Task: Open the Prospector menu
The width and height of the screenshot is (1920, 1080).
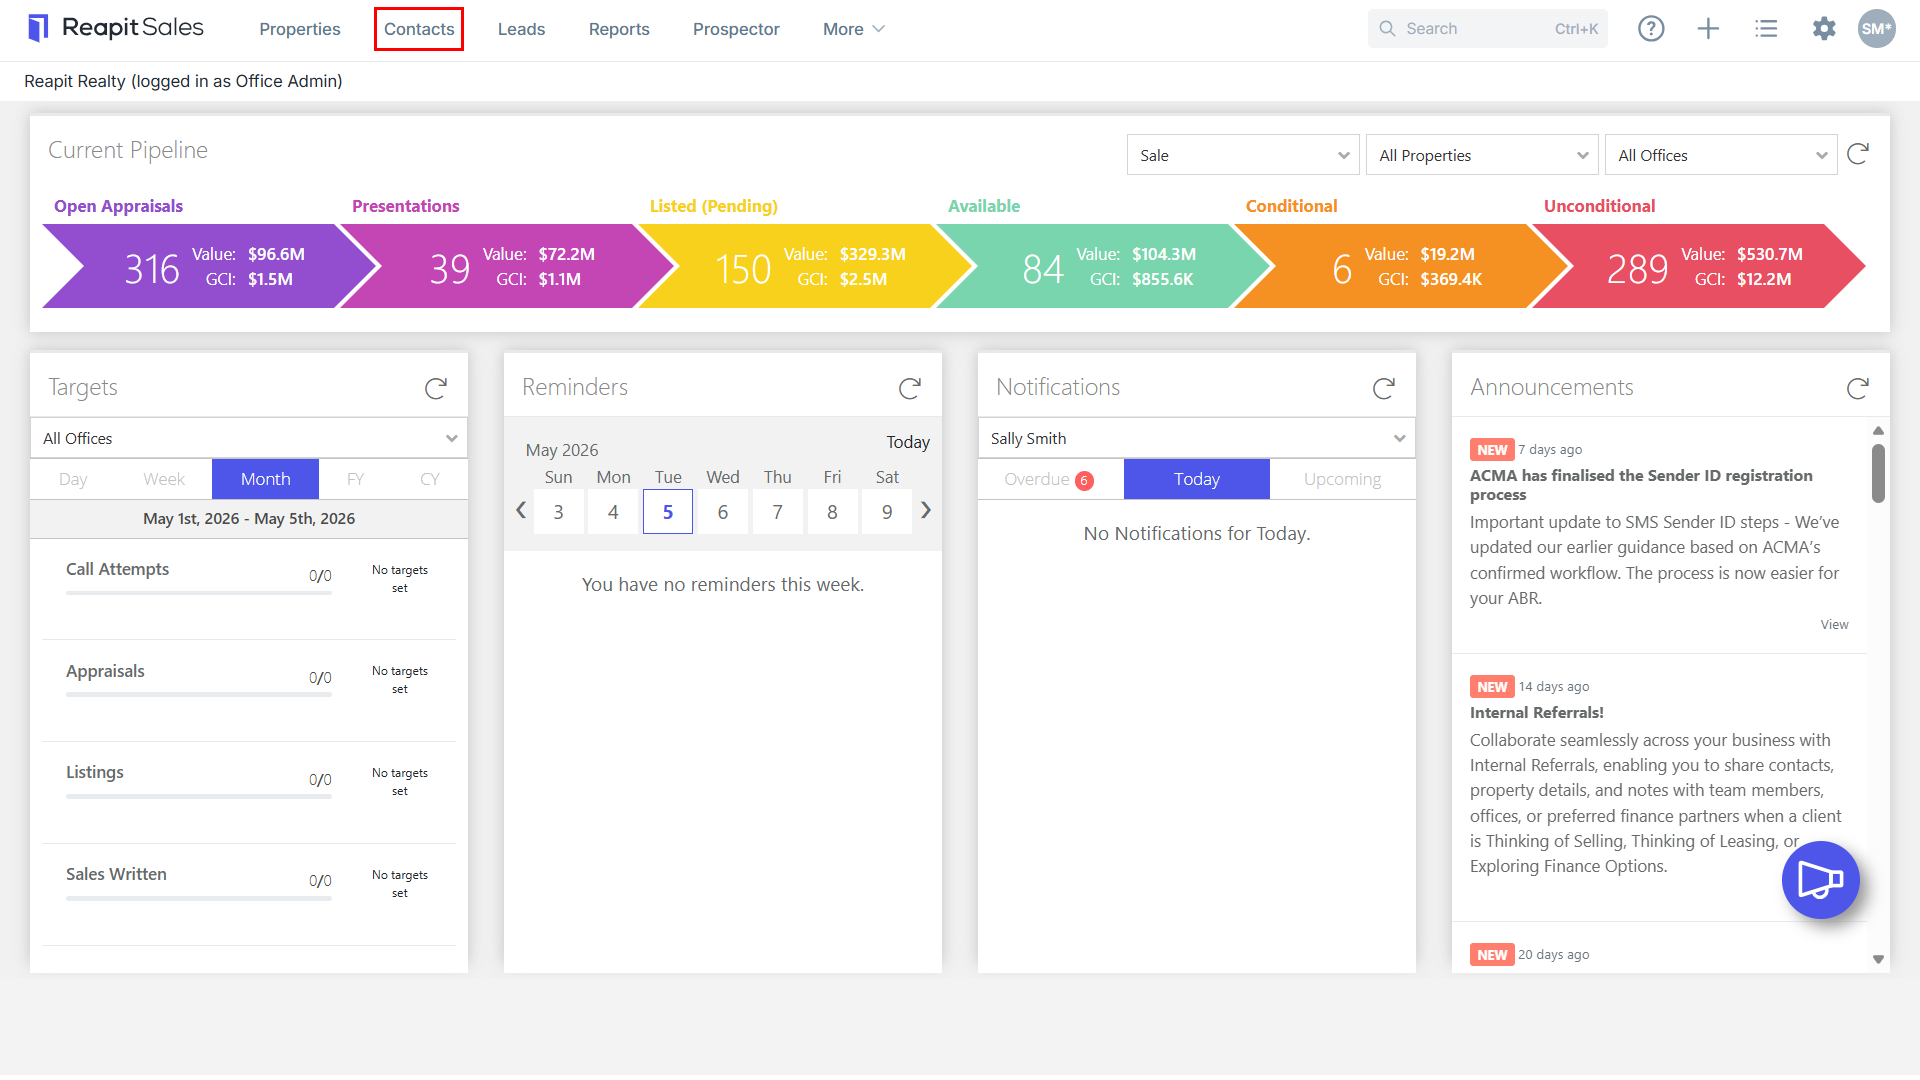Action: pyautogui.click(x=736, y=29)
